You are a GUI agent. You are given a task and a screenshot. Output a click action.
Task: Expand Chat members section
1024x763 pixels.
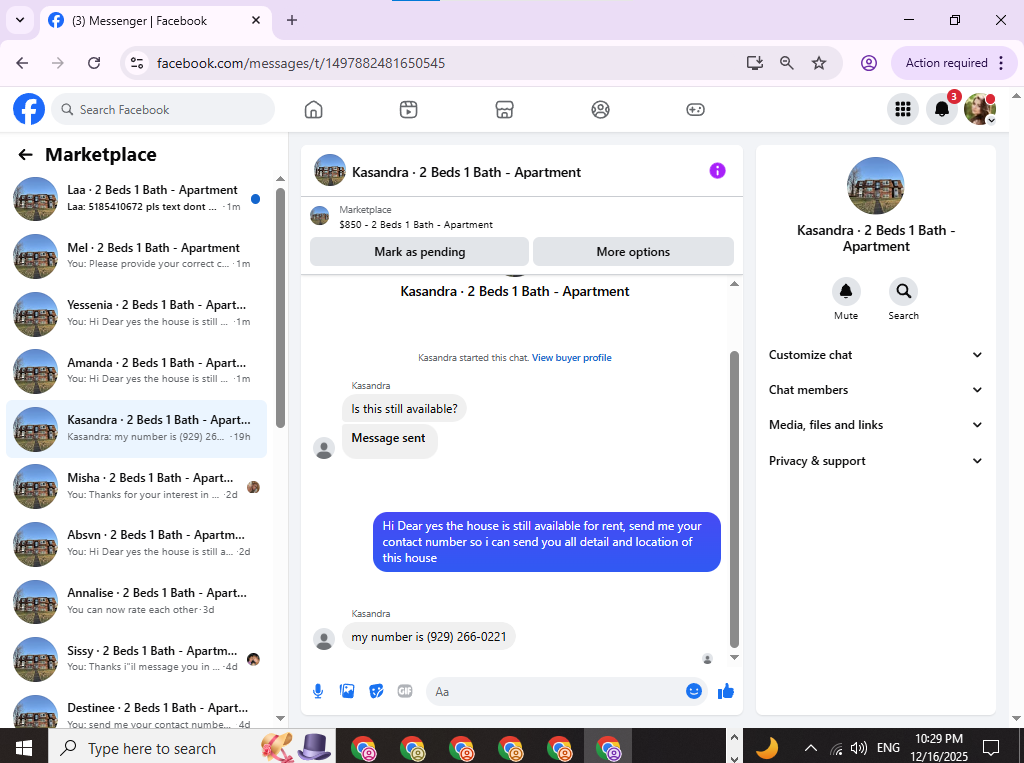[x=875, y=390]
